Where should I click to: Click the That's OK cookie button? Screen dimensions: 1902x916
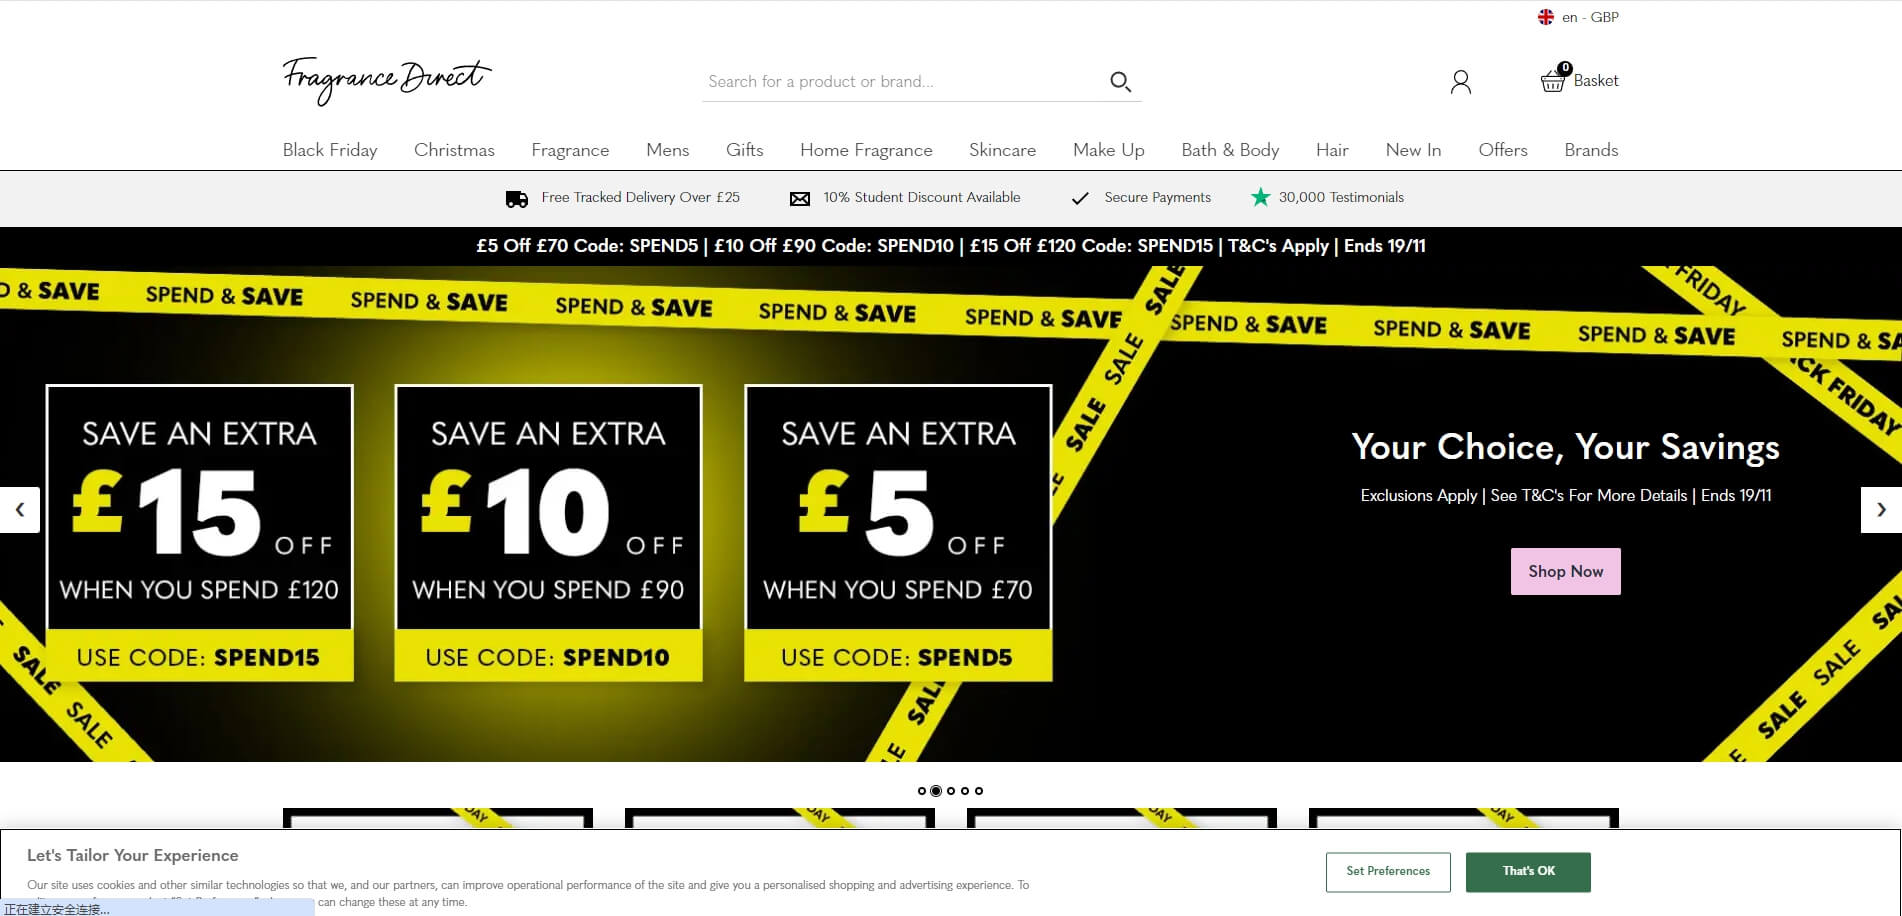click(1528, 872)
